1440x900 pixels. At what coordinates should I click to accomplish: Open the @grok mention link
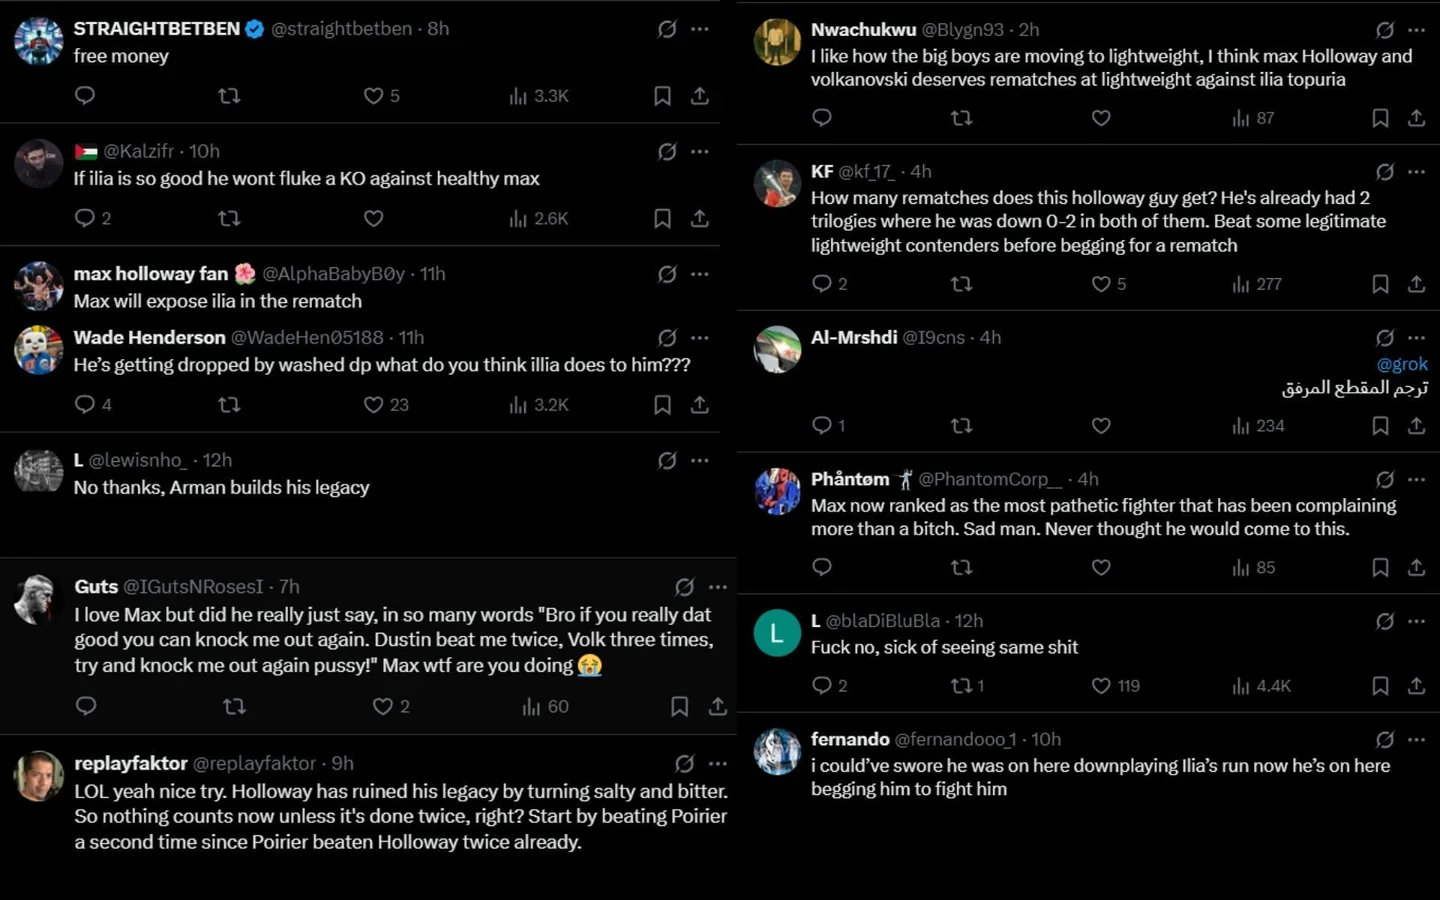pyautogui.click(x=1402, y=364)
